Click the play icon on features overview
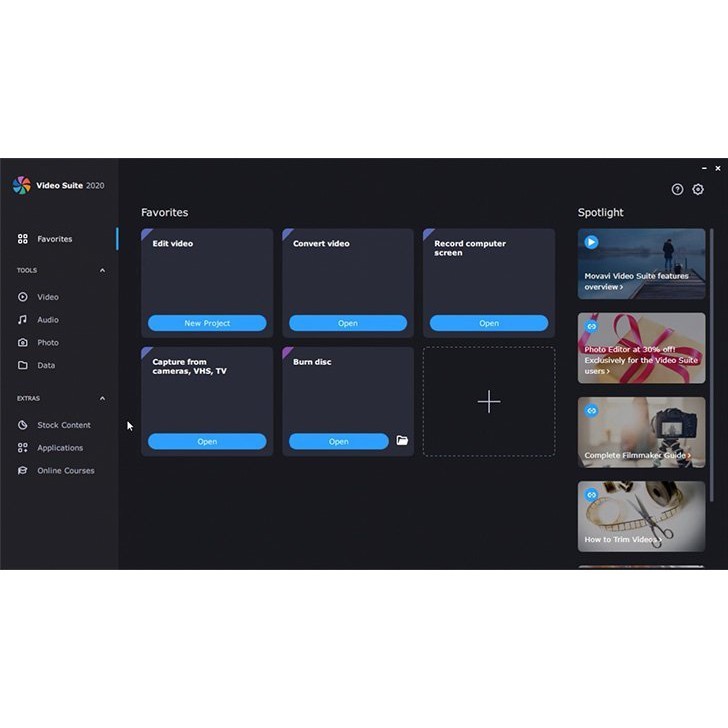This screenshot has width=728, height=728. (591, 242)
